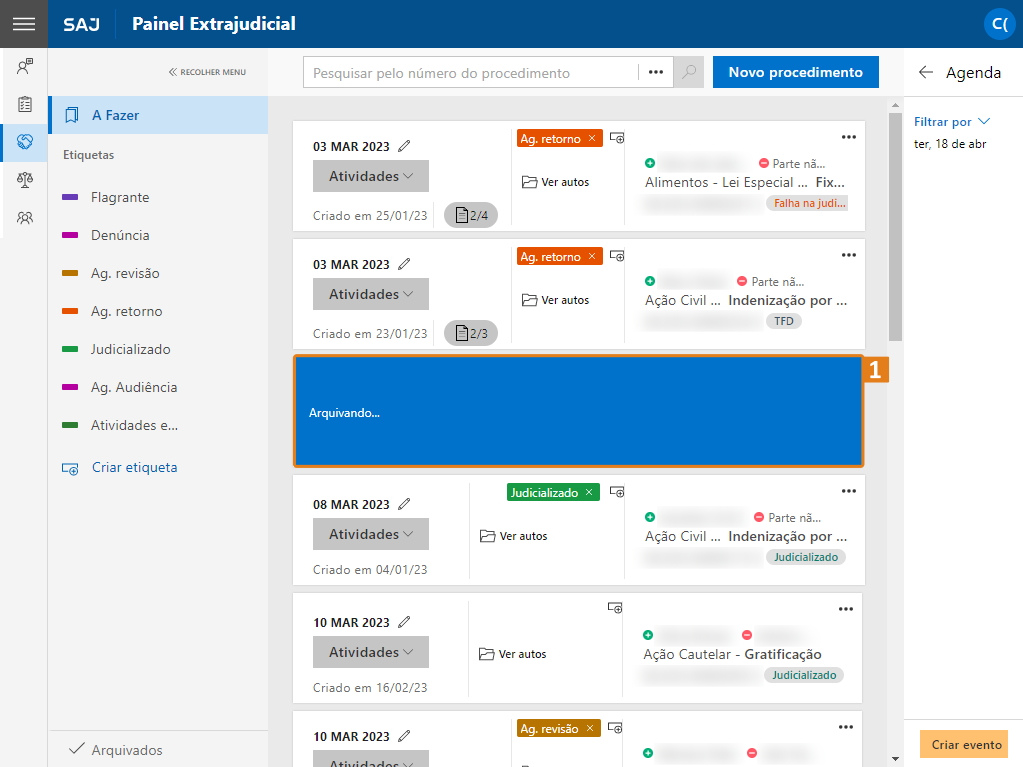The width and height of the screenshot is (1023, 767).
Task: Click the vertical scrollbar thumb
Action: point(895,226)
